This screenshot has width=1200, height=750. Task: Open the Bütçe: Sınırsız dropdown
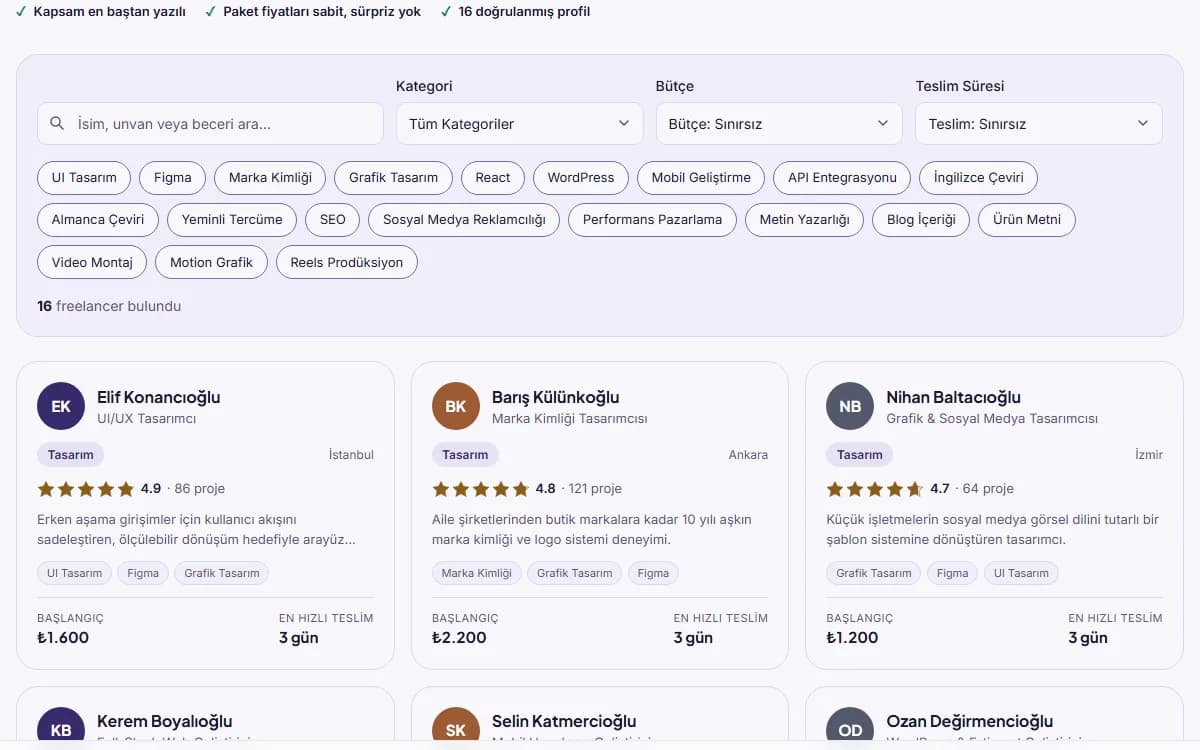tap(779, 124)
